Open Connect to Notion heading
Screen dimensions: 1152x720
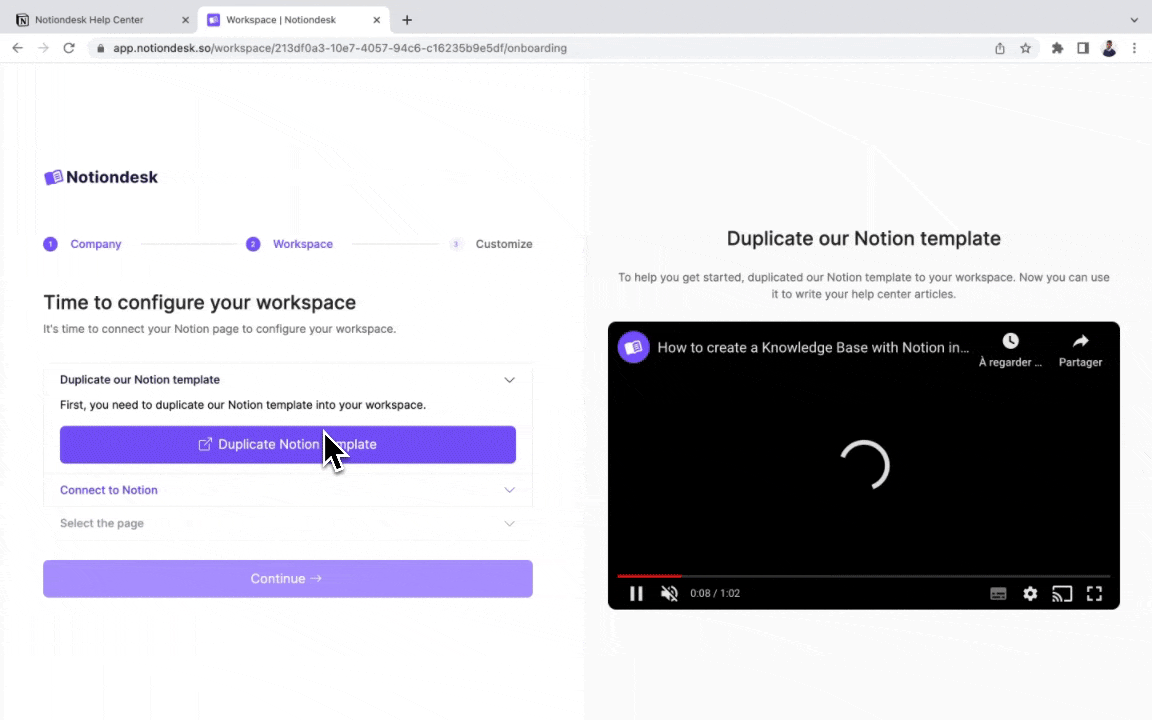(x=109, y=490)
